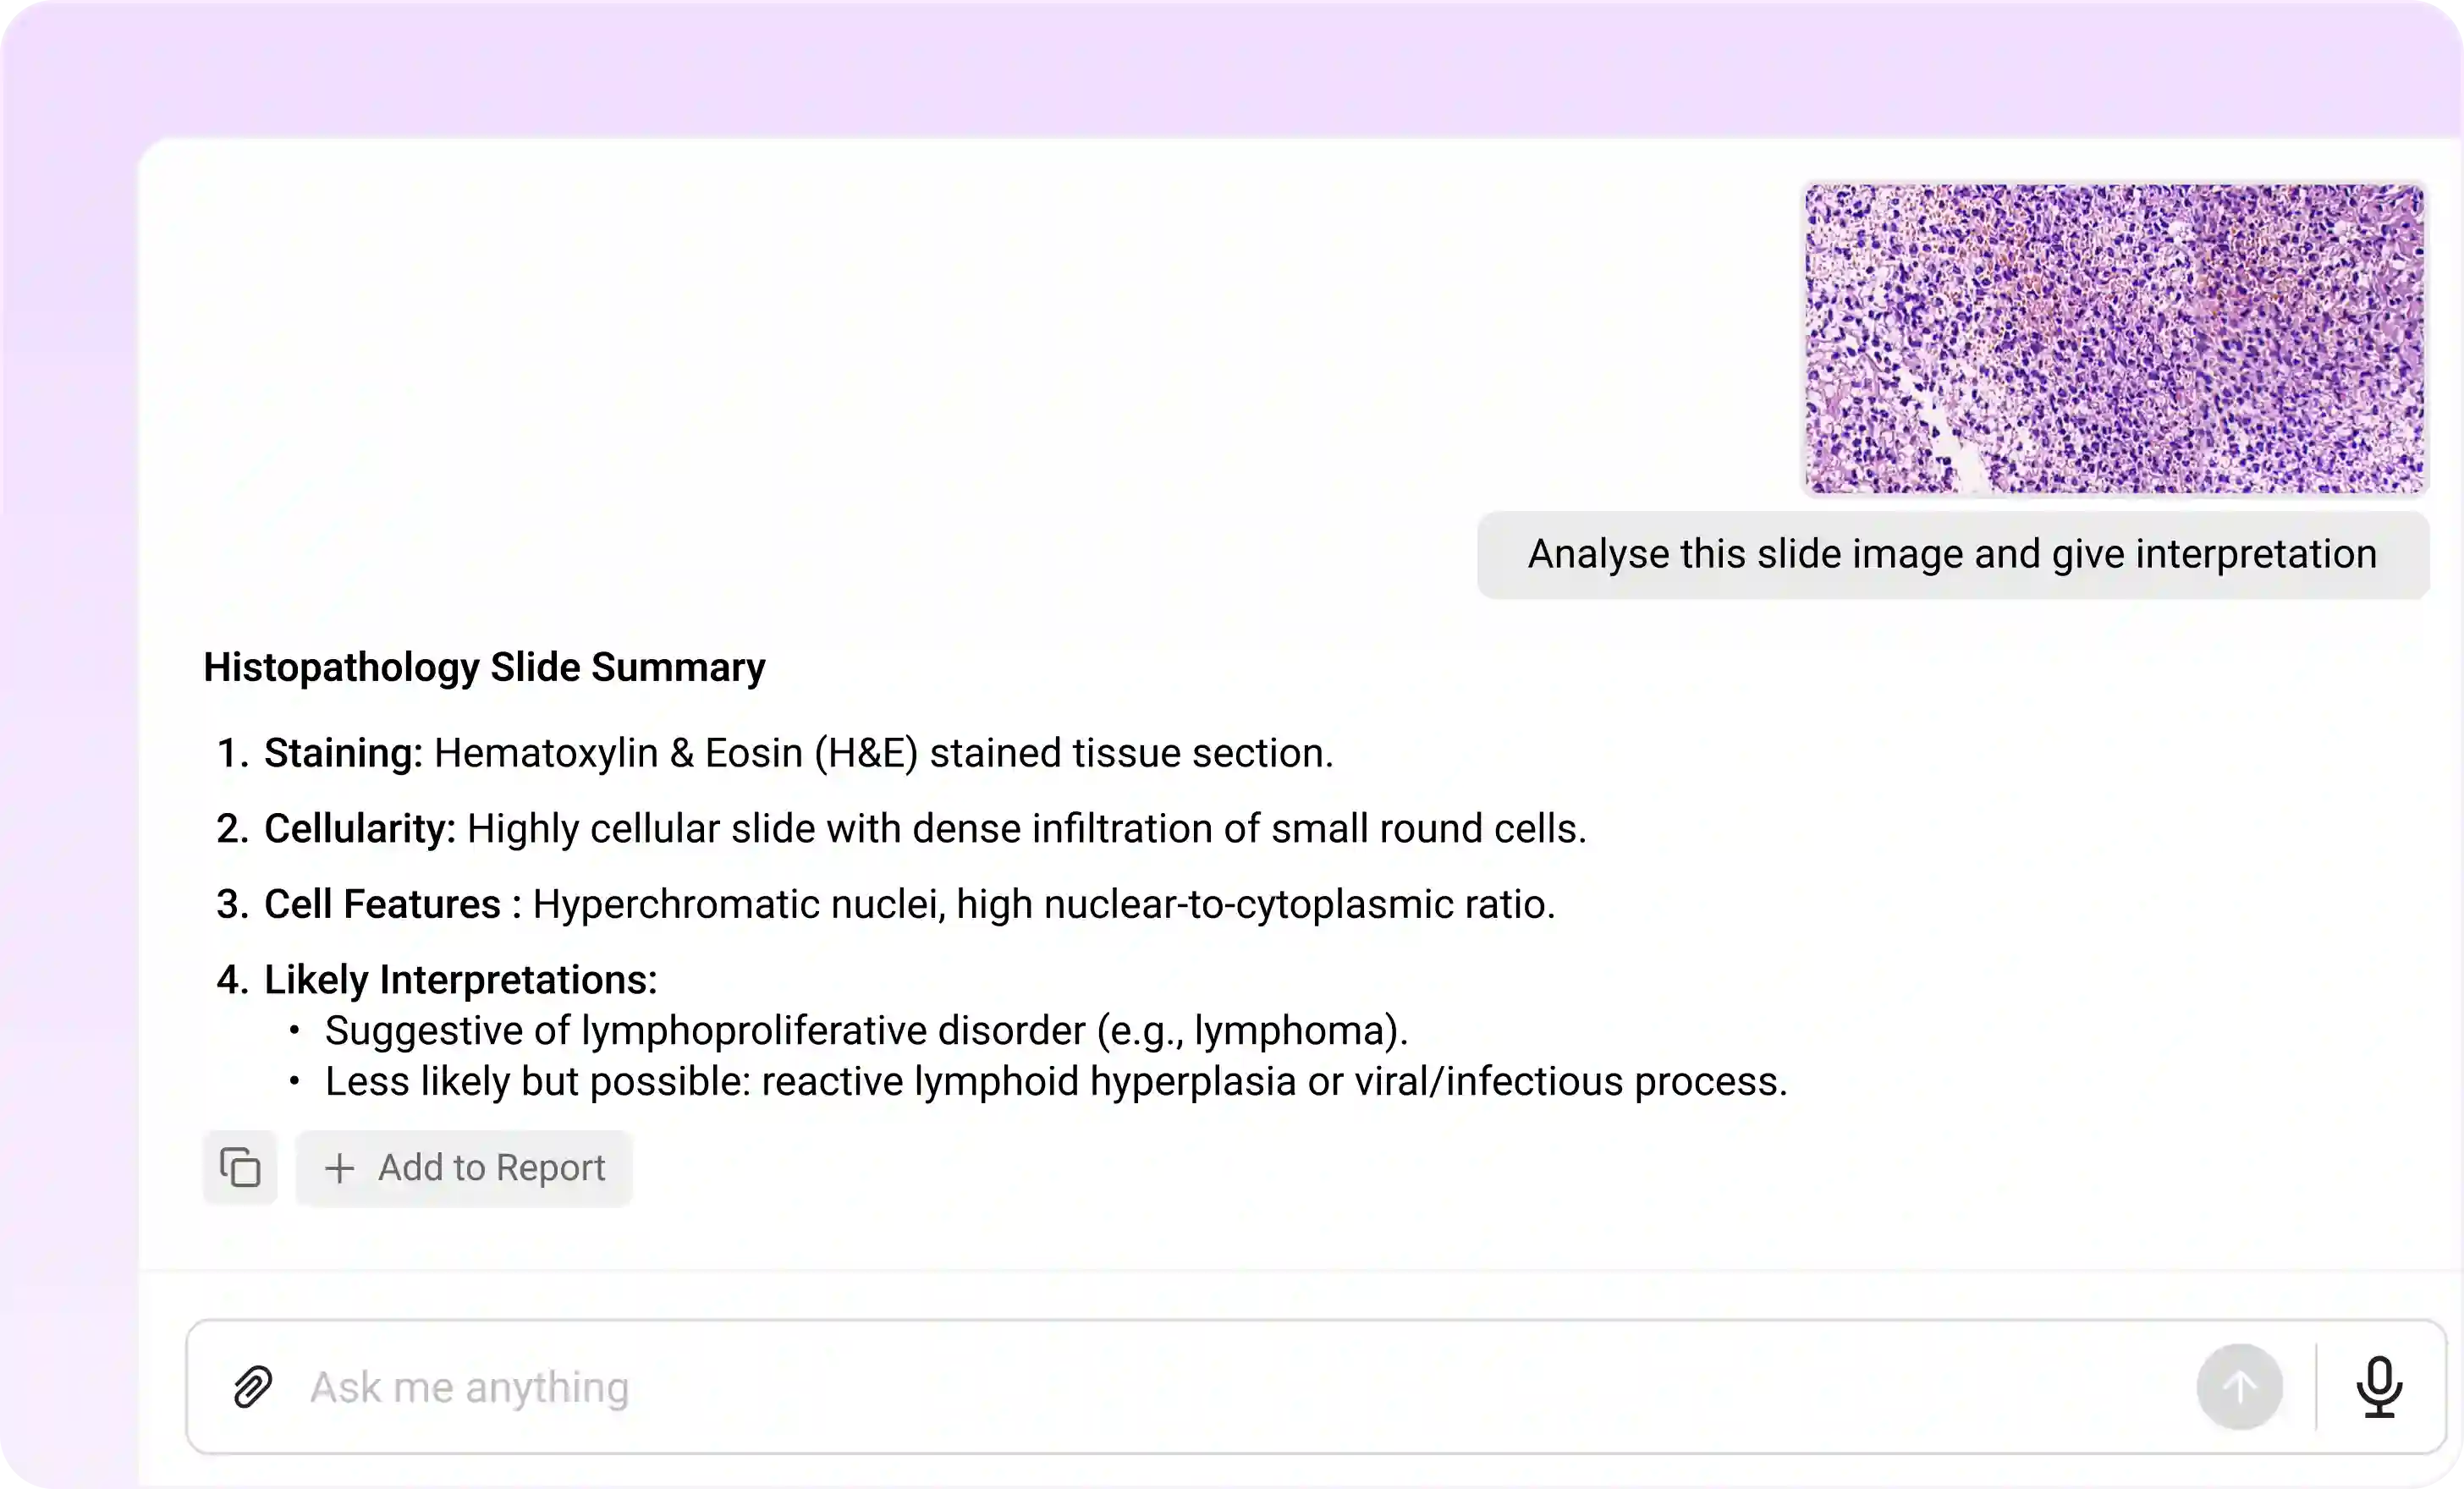Click the 'Likely Interpretations:' label
This screenshot has height=1489, width=2464.
click(x=460, y=979)
